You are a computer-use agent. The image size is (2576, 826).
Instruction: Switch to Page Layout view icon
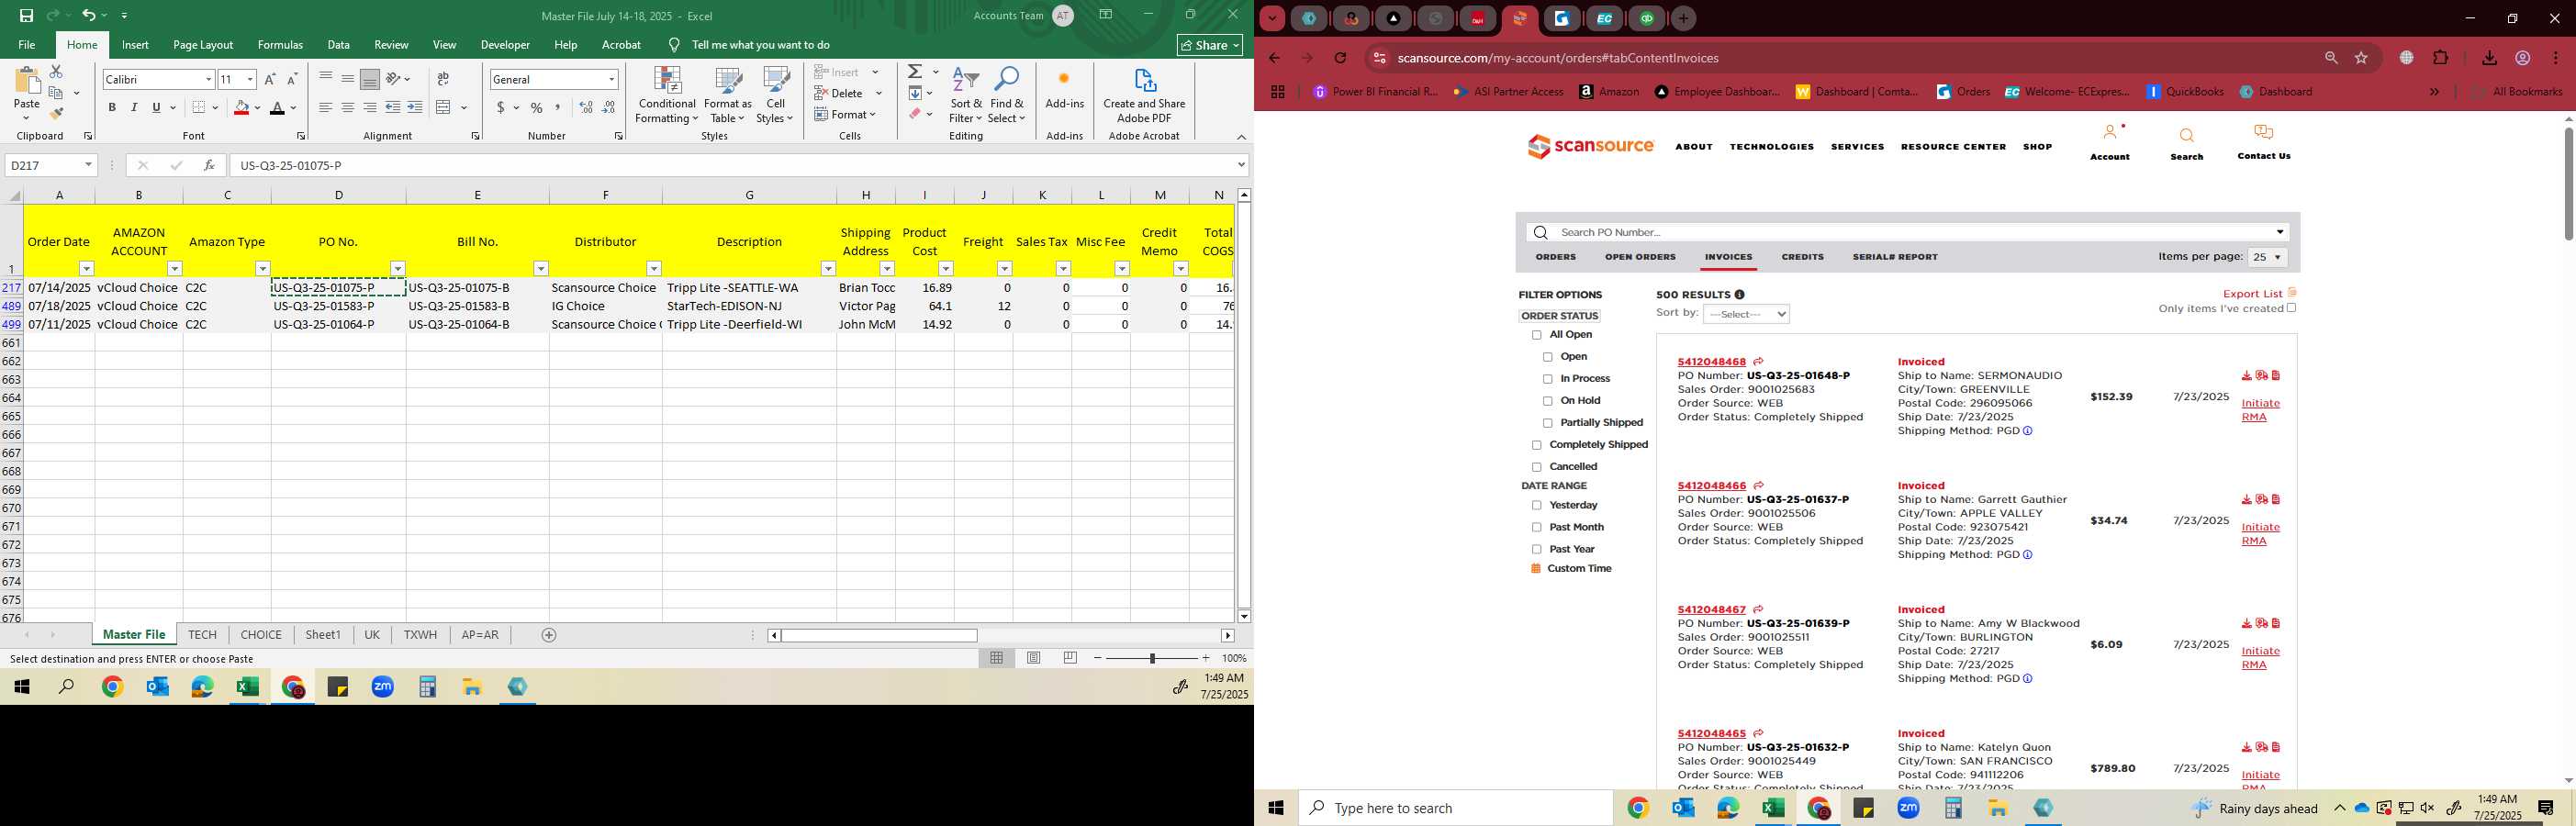[1034, 658]
